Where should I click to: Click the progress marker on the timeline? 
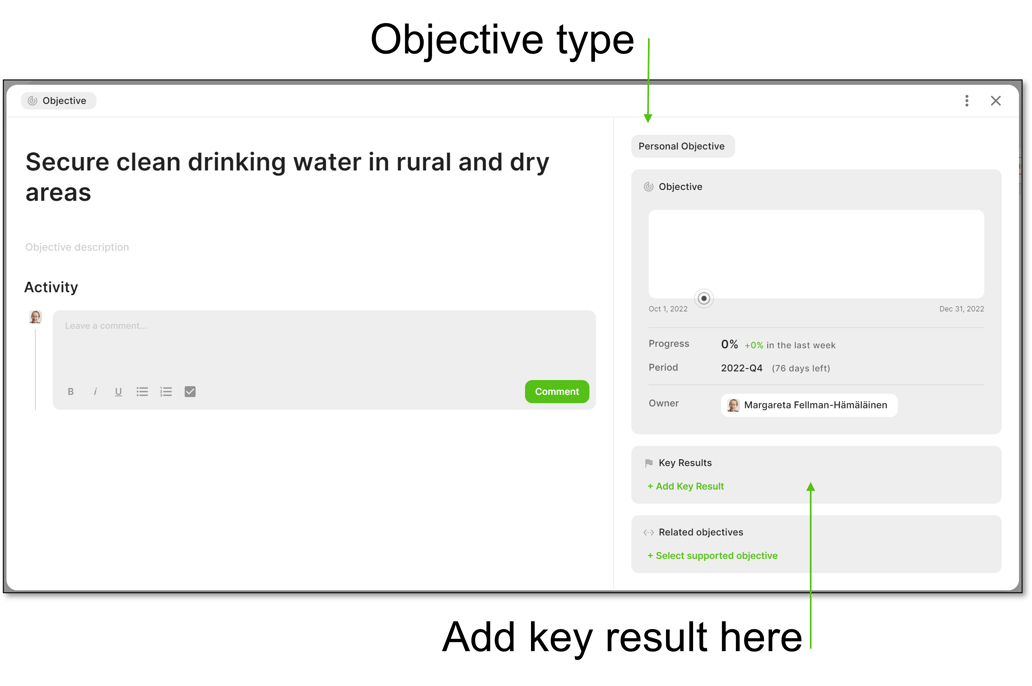[x=704, y=298]
